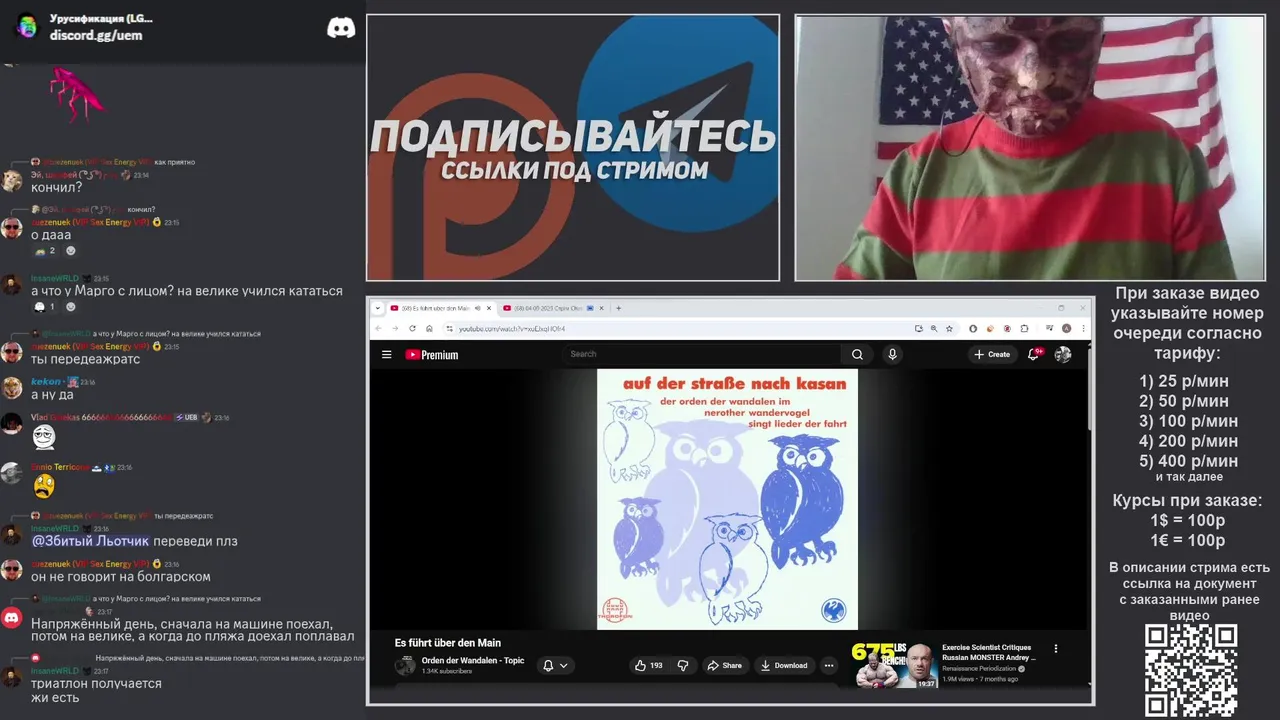
Task: Mute the playing tab via speaker icon
Action: pyautogui.click(x=477, y=308)
